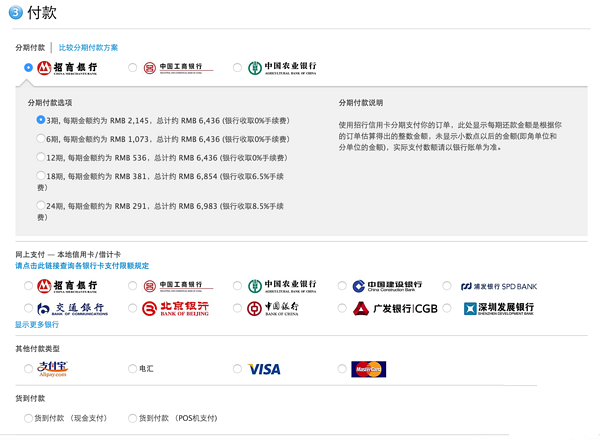Select China Merchants Bank installment radio button
The image size is (600, 440).
[x=28, y=68]
